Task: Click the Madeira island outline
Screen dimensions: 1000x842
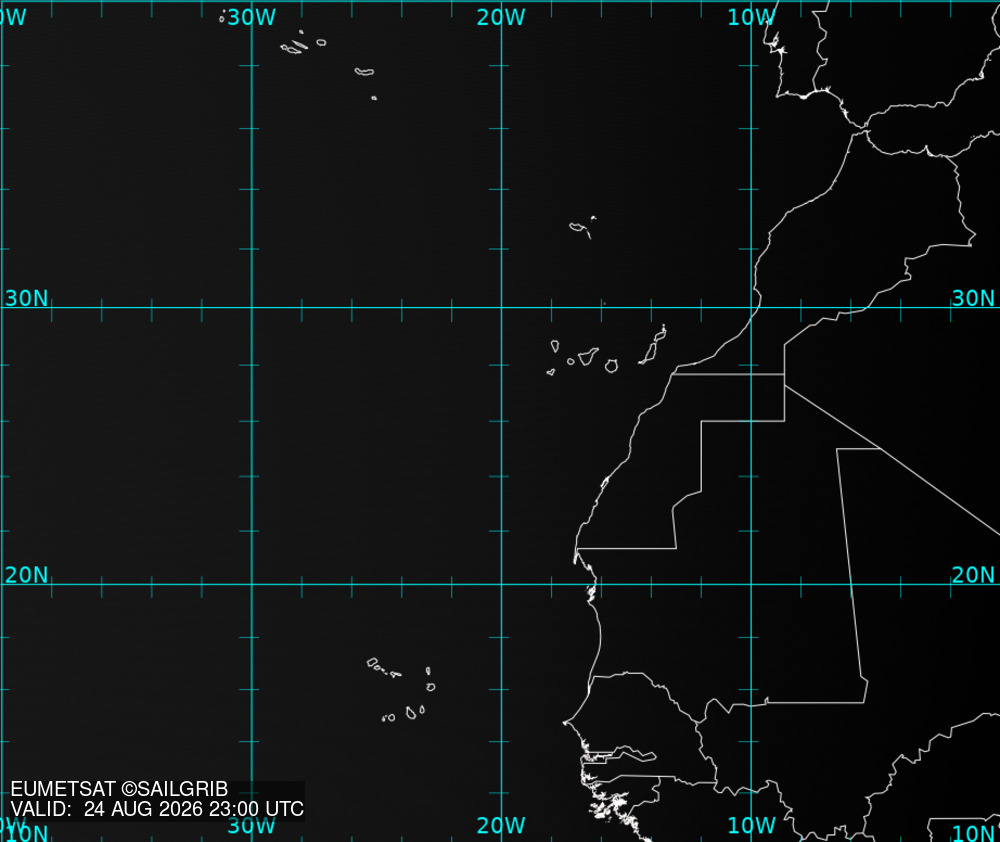Action: tap(583, 227)
